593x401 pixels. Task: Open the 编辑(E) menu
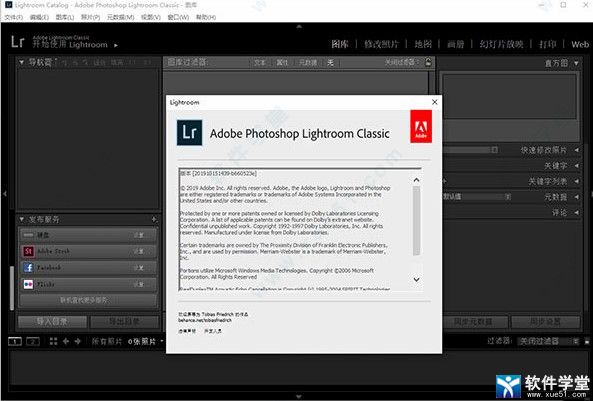coord(39,17)
